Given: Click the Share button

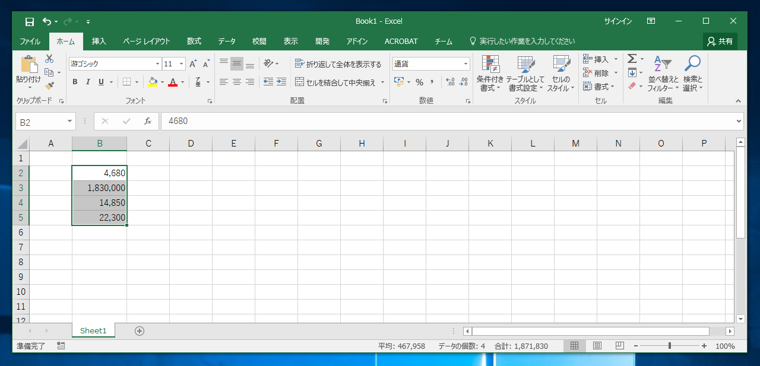Looking at the screenshot, I should 720,42.
